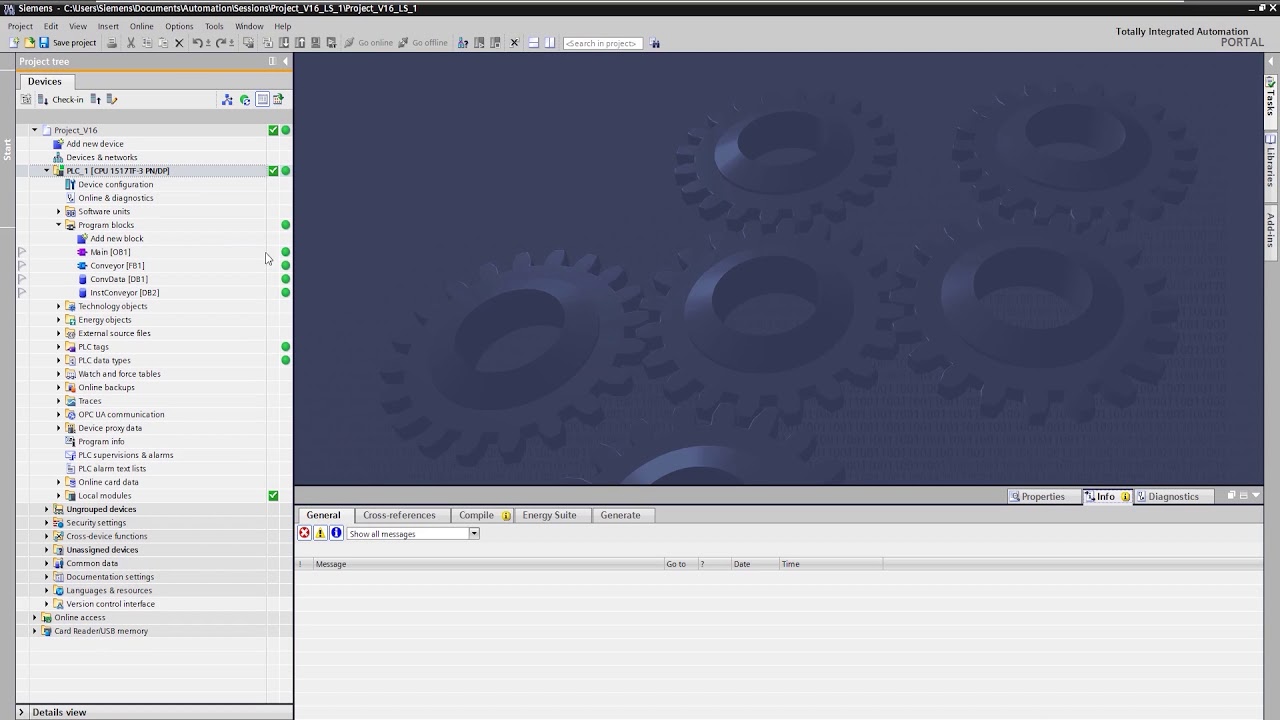Click Go offline in the toolbar

(x=422, y=43)
